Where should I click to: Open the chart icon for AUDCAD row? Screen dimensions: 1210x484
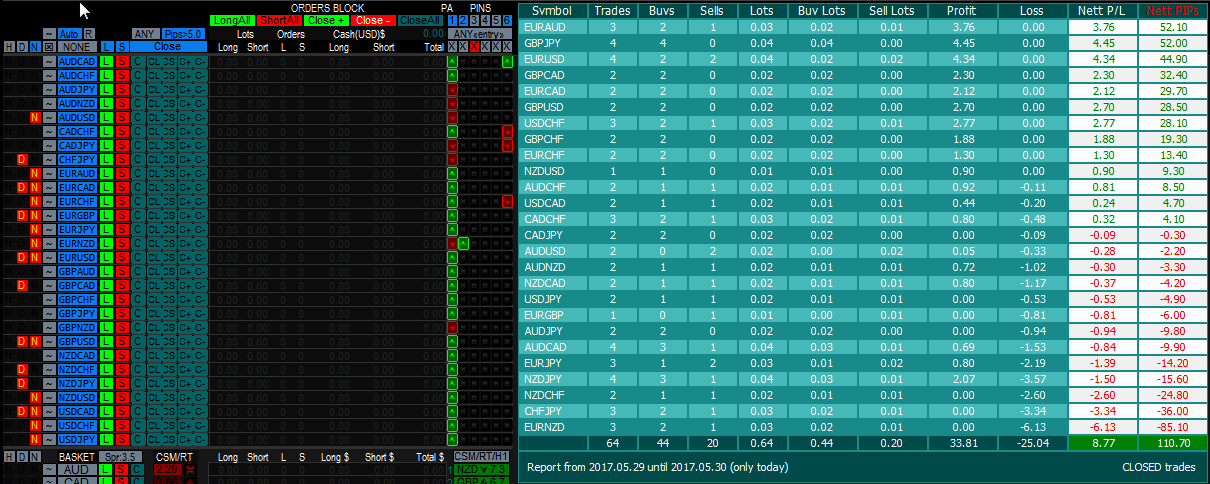(x=49, y=62)
